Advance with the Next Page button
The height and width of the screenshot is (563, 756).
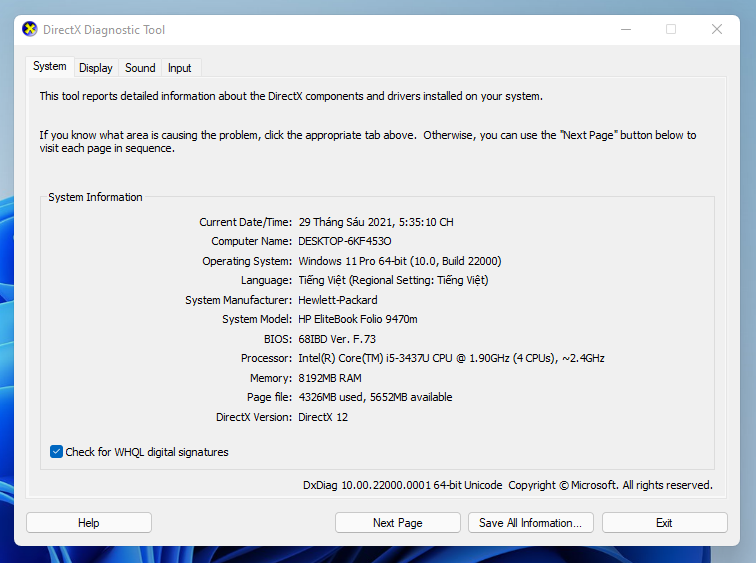pyautogui.click(x=398, y=523)
